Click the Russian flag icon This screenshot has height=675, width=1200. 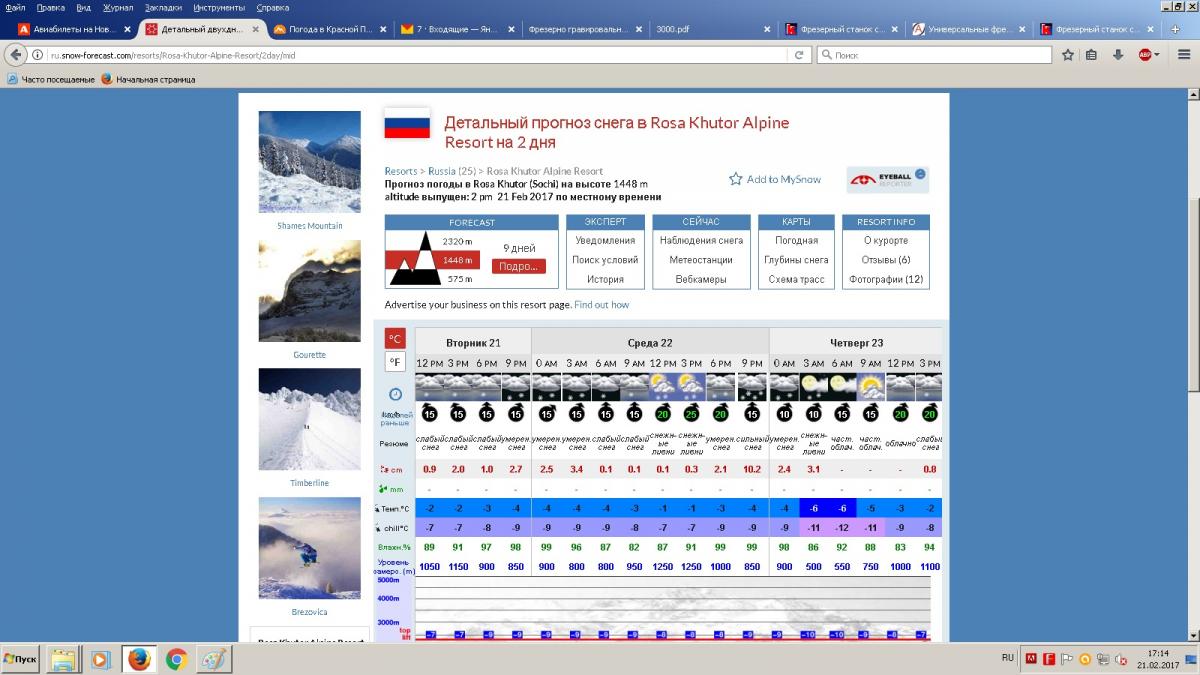click(407, 124)
